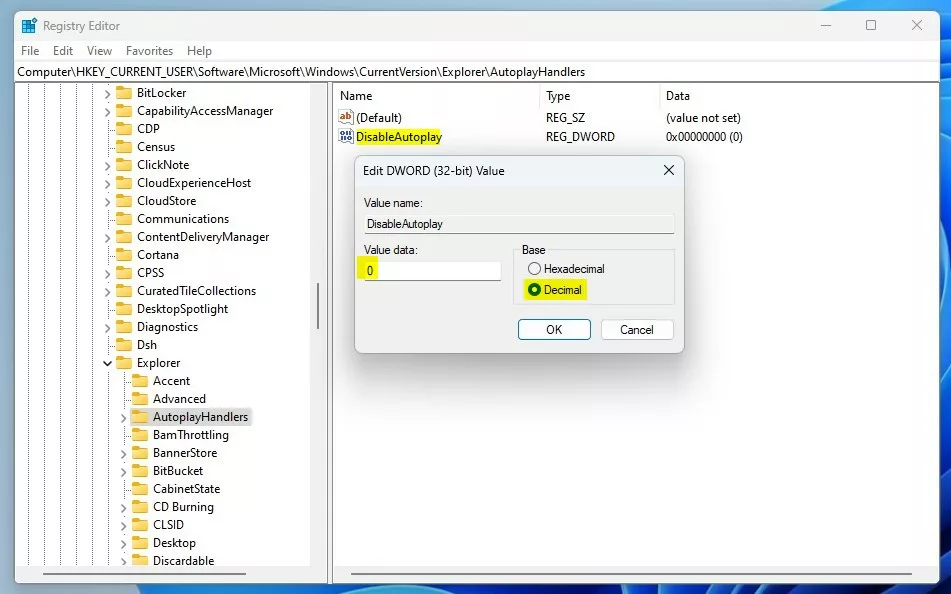
Task: Select the (Default) string value icon
Action: pos(346,117)
